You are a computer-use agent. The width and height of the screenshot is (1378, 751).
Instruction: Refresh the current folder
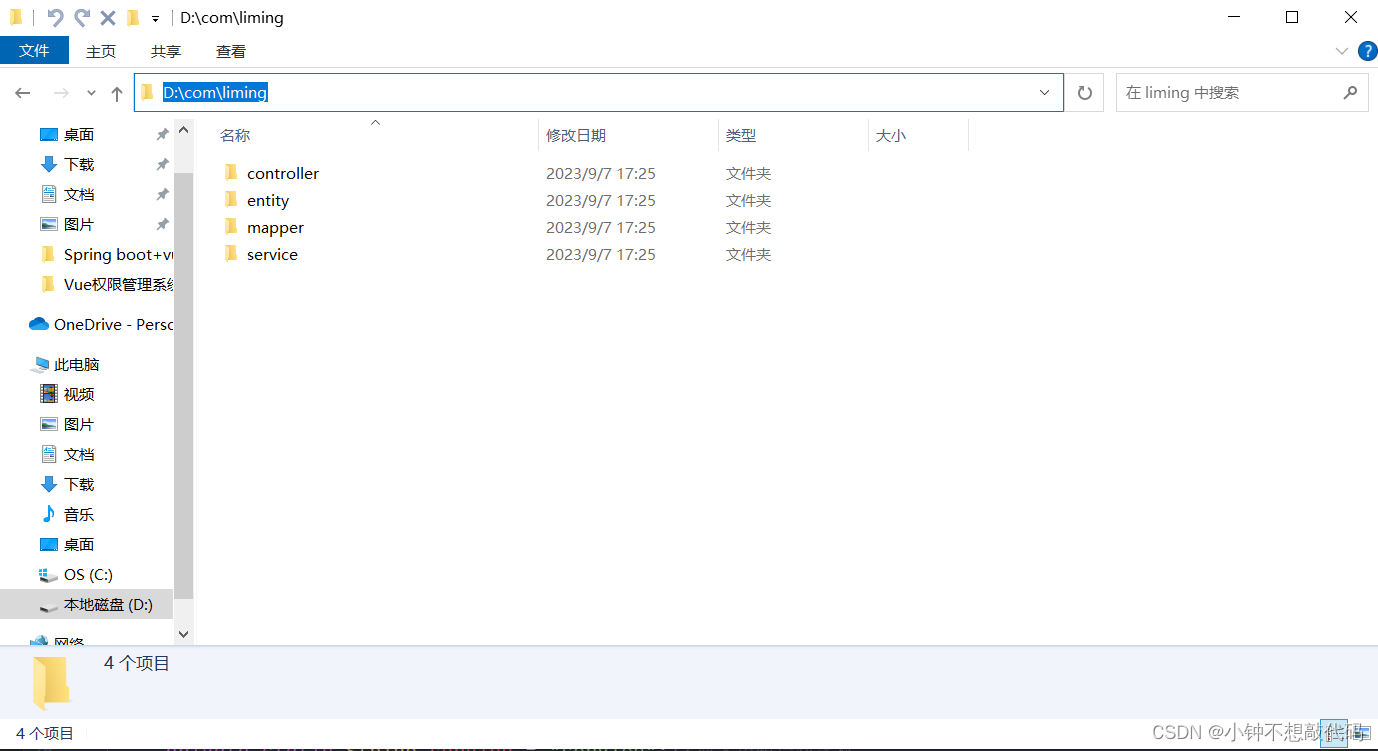[x=1085, y=93]
